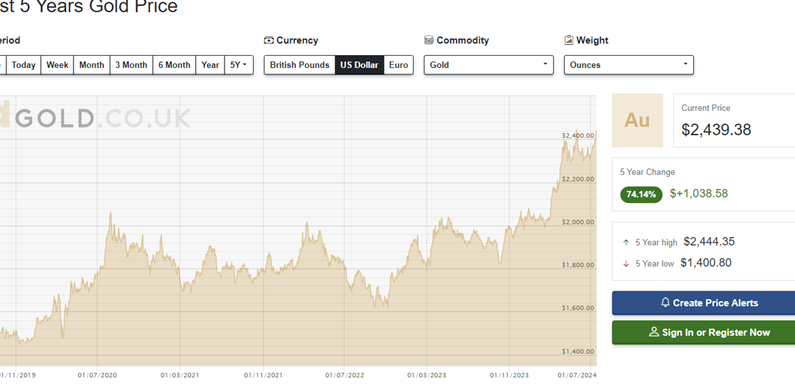The image size is (795, 388).
Task: Click the Current Price label
Action: (x=706, y=108)
